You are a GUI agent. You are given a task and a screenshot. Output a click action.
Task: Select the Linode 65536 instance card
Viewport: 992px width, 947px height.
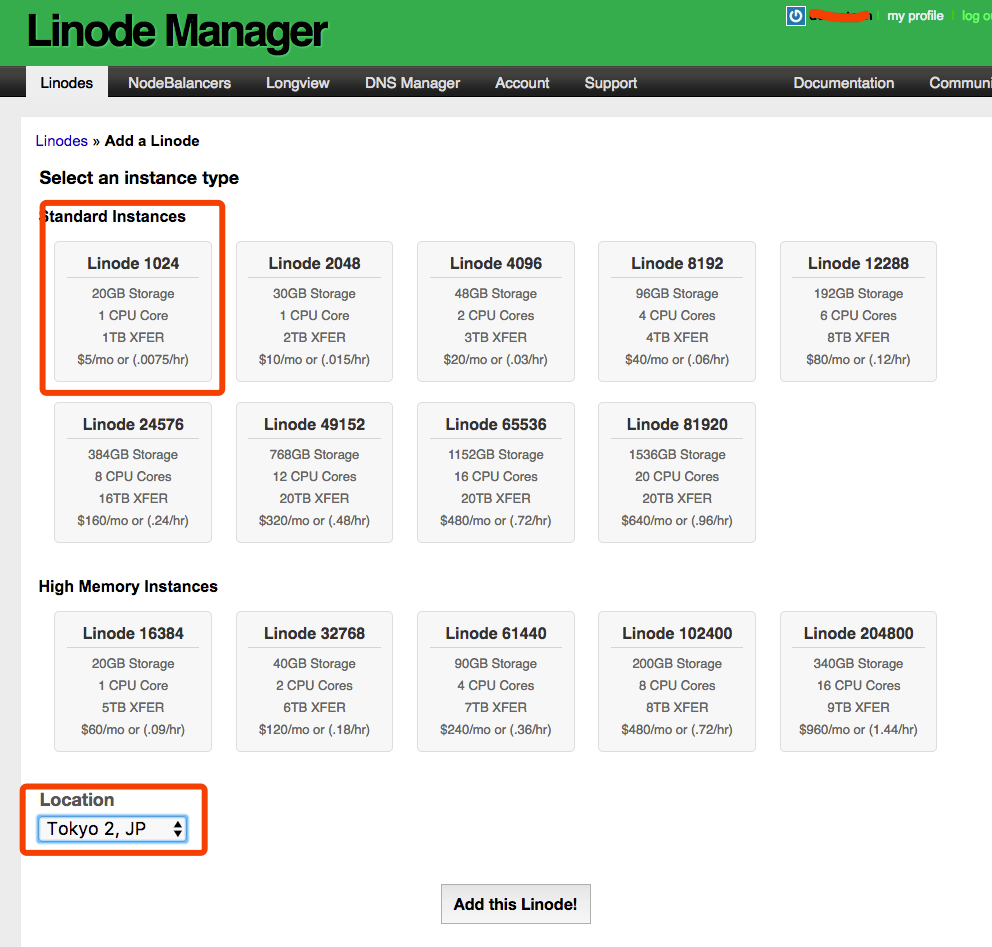pyautogui.click(x=495, y=473)
